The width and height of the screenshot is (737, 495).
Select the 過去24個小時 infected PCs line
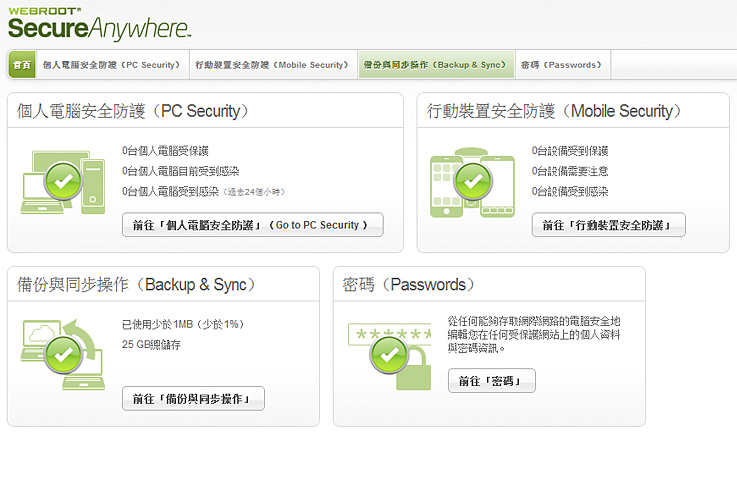tap(204, 192)
